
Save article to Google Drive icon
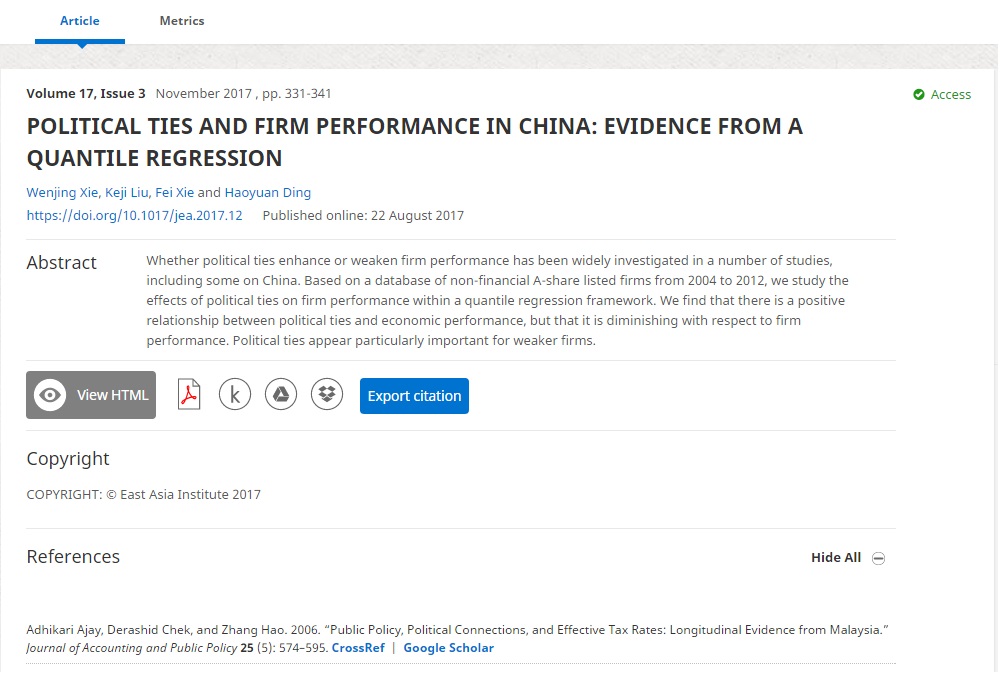click(x=281, y=395)
